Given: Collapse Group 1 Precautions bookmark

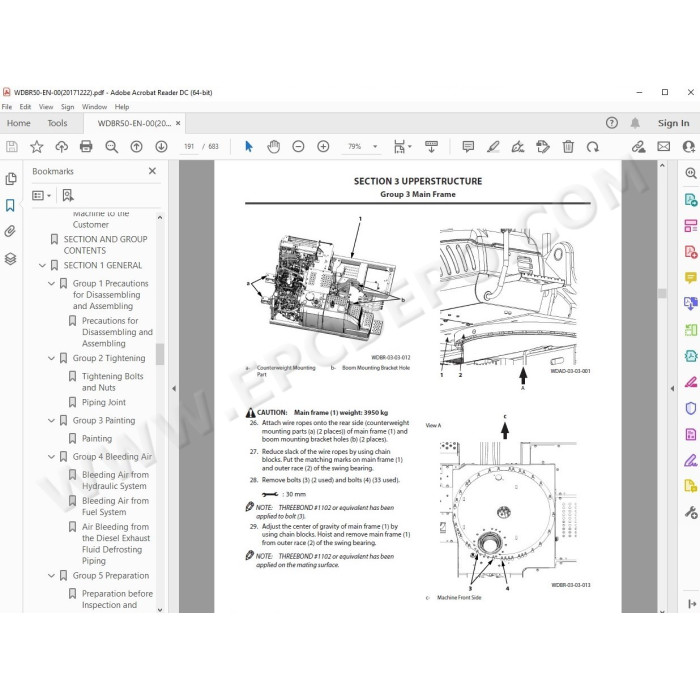Looking at the screenshot, I should point(51,283).
